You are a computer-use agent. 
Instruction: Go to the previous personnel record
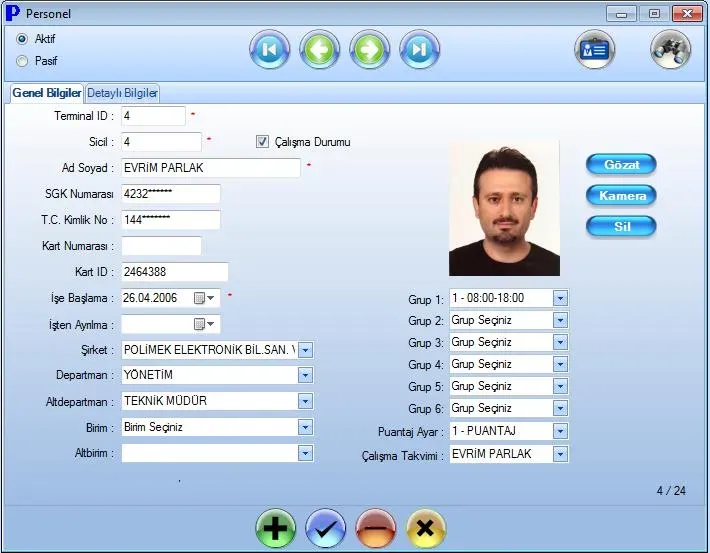[319, 50]
